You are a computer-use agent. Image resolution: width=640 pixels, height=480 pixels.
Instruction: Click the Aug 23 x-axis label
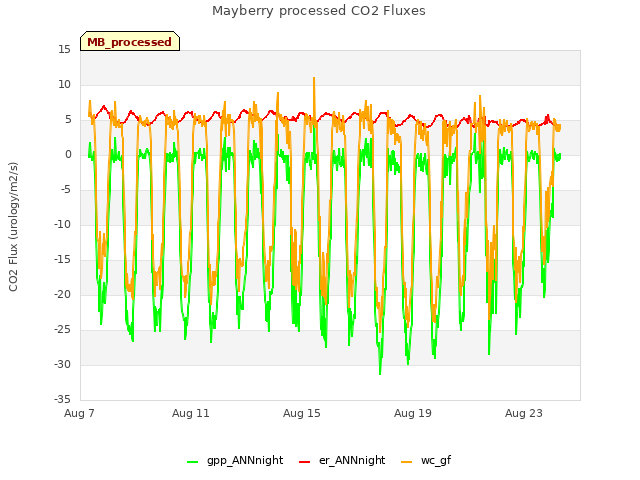click(x=524, y=413)
